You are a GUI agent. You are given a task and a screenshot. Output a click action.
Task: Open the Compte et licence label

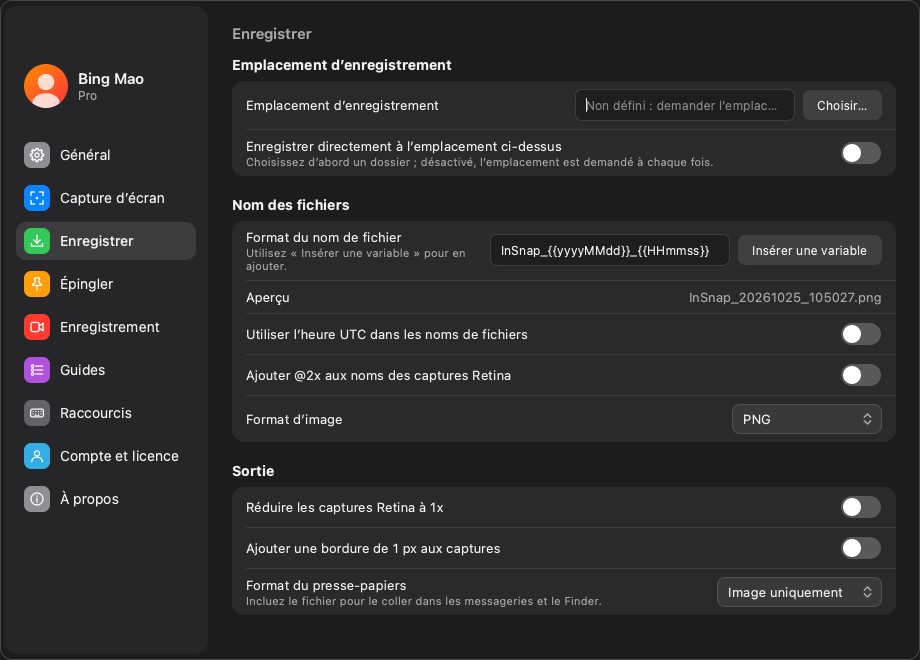119,456
